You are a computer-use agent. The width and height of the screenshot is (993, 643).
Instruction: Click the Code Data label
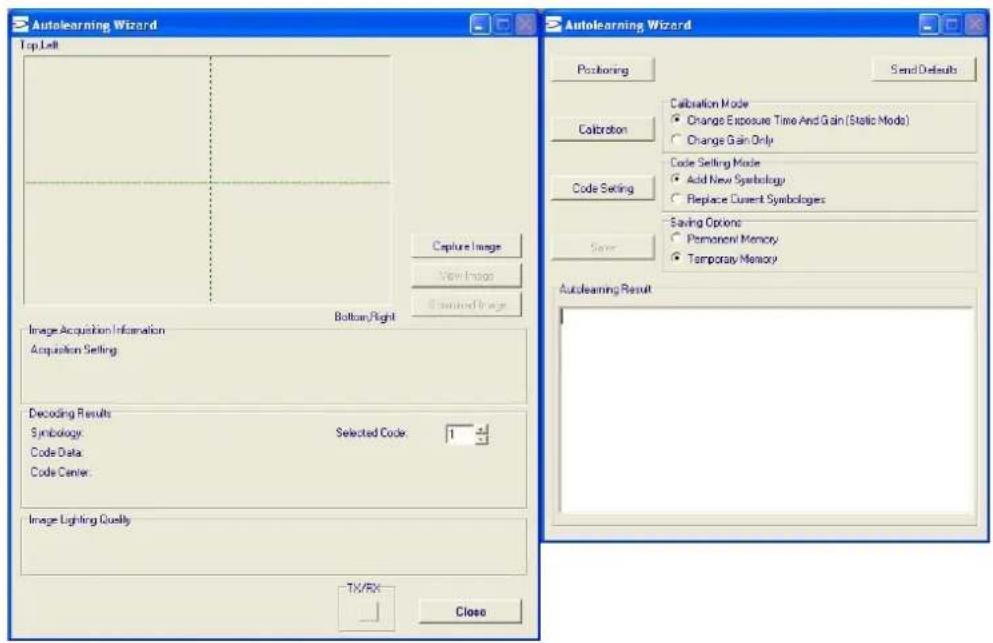pos(56,452)
